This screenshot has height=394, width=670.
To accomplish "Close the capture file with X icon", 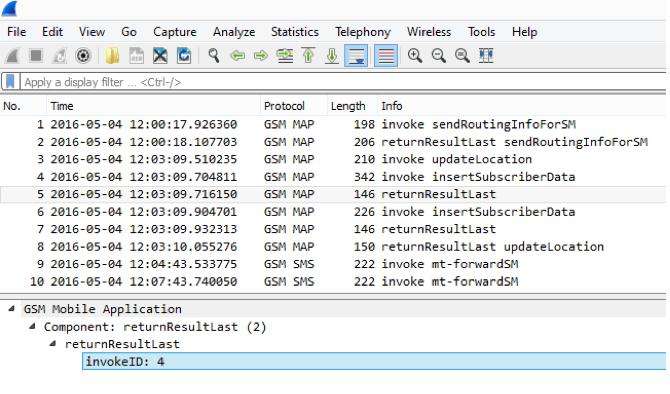I will click(x=160, y=56).
